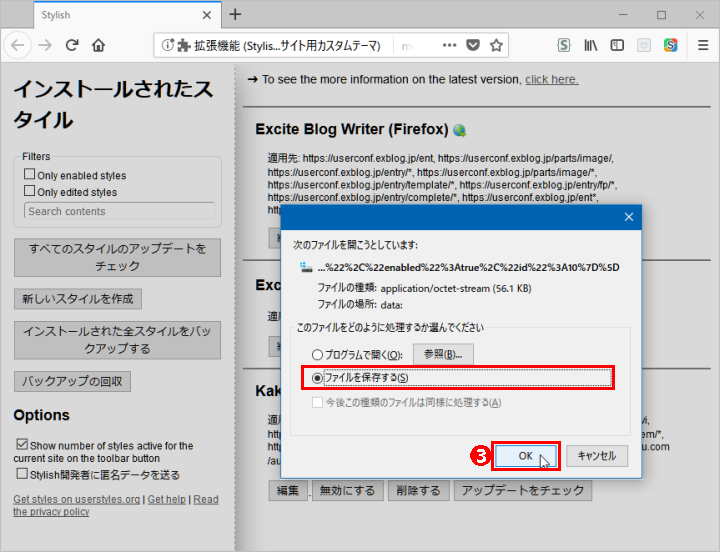This screenshot has width=720, height=552.
Task: Open a new tab with plus button
Action: click(235, 15)
